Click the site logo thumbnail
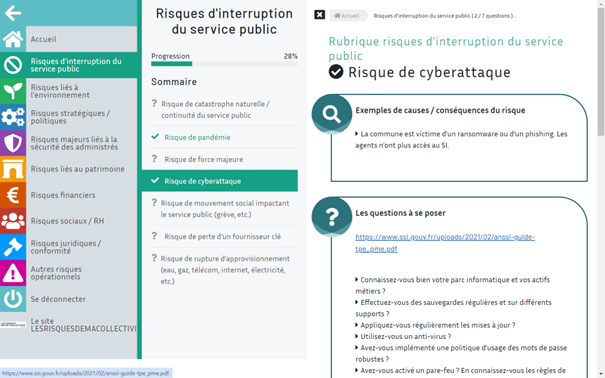 click(x=13, y=325)
